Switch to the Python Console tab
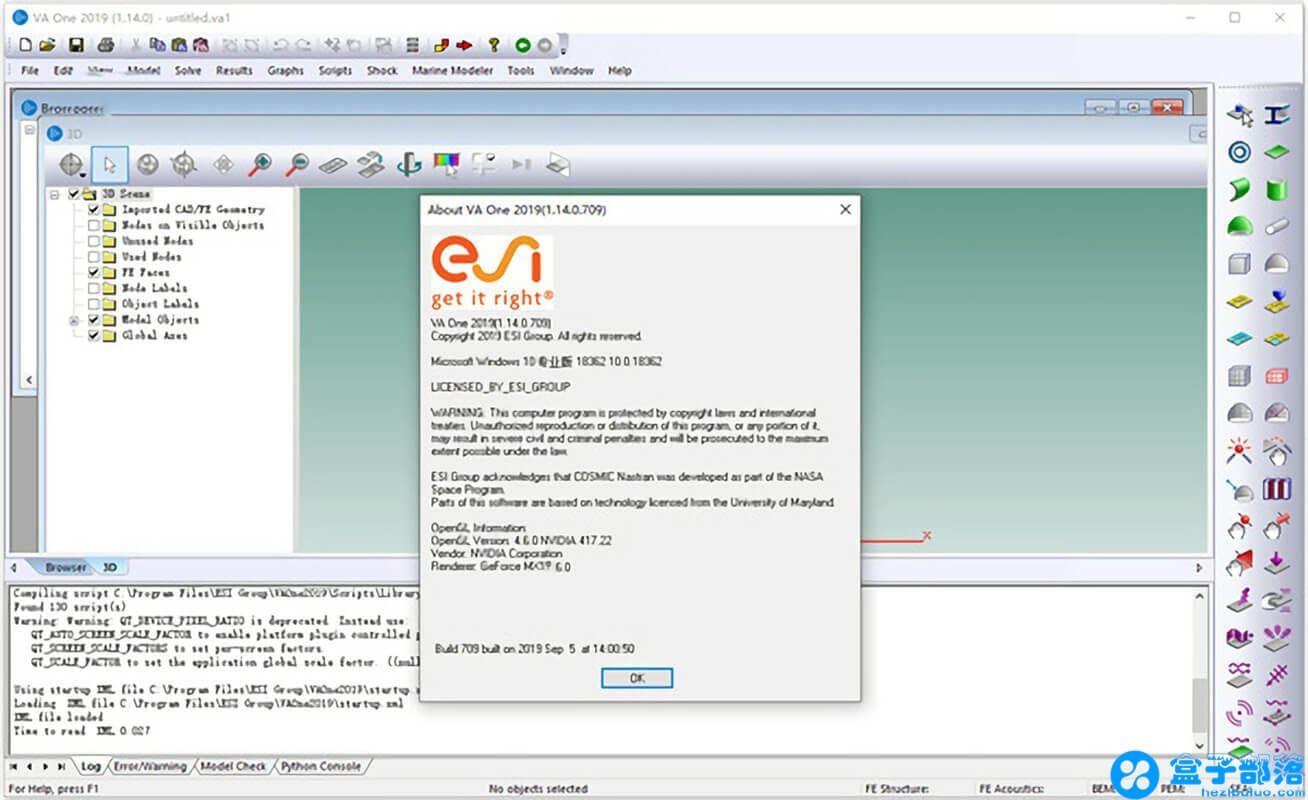The width and height of the screenshot is (1308, 800). point(320,767)
